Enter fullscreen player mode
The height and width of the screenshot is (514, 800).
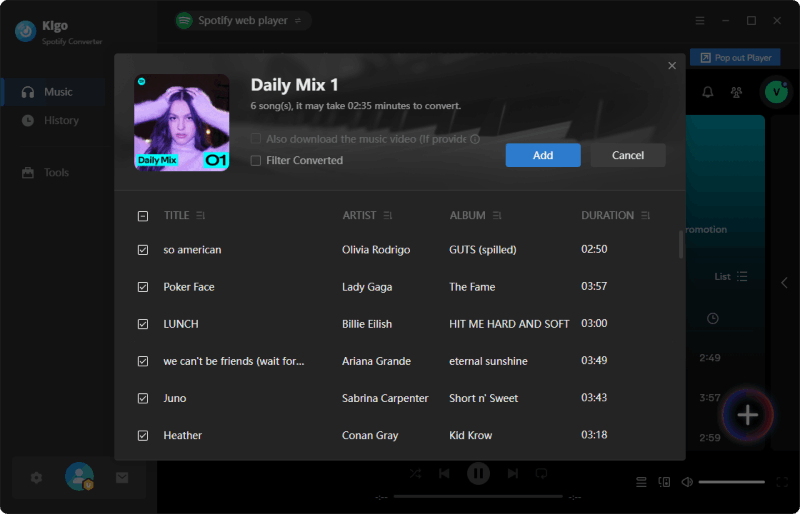tap(782, 482)
